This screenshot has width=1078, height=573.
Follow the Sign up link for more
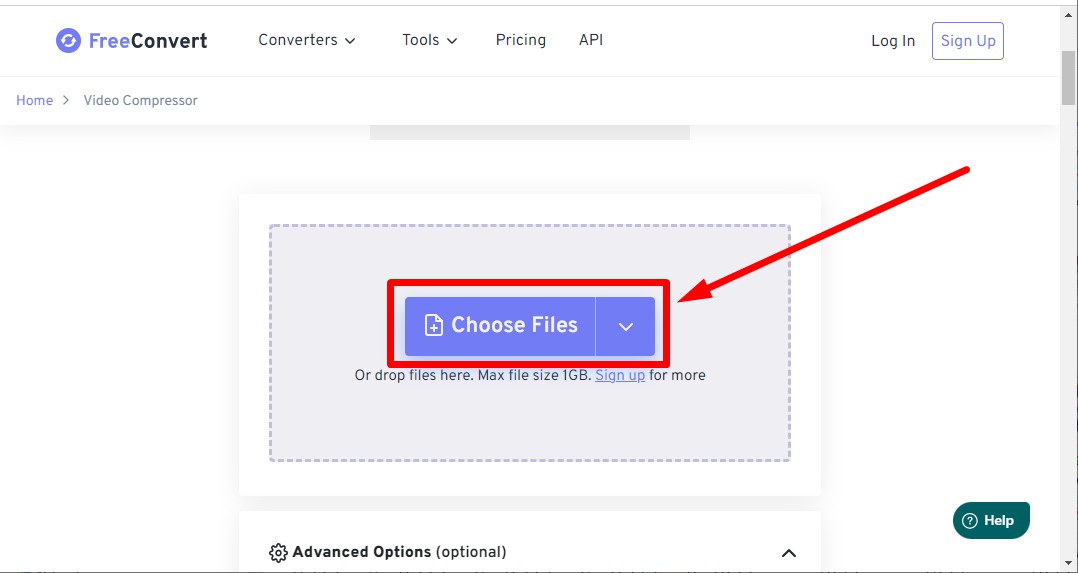point(620,375)
